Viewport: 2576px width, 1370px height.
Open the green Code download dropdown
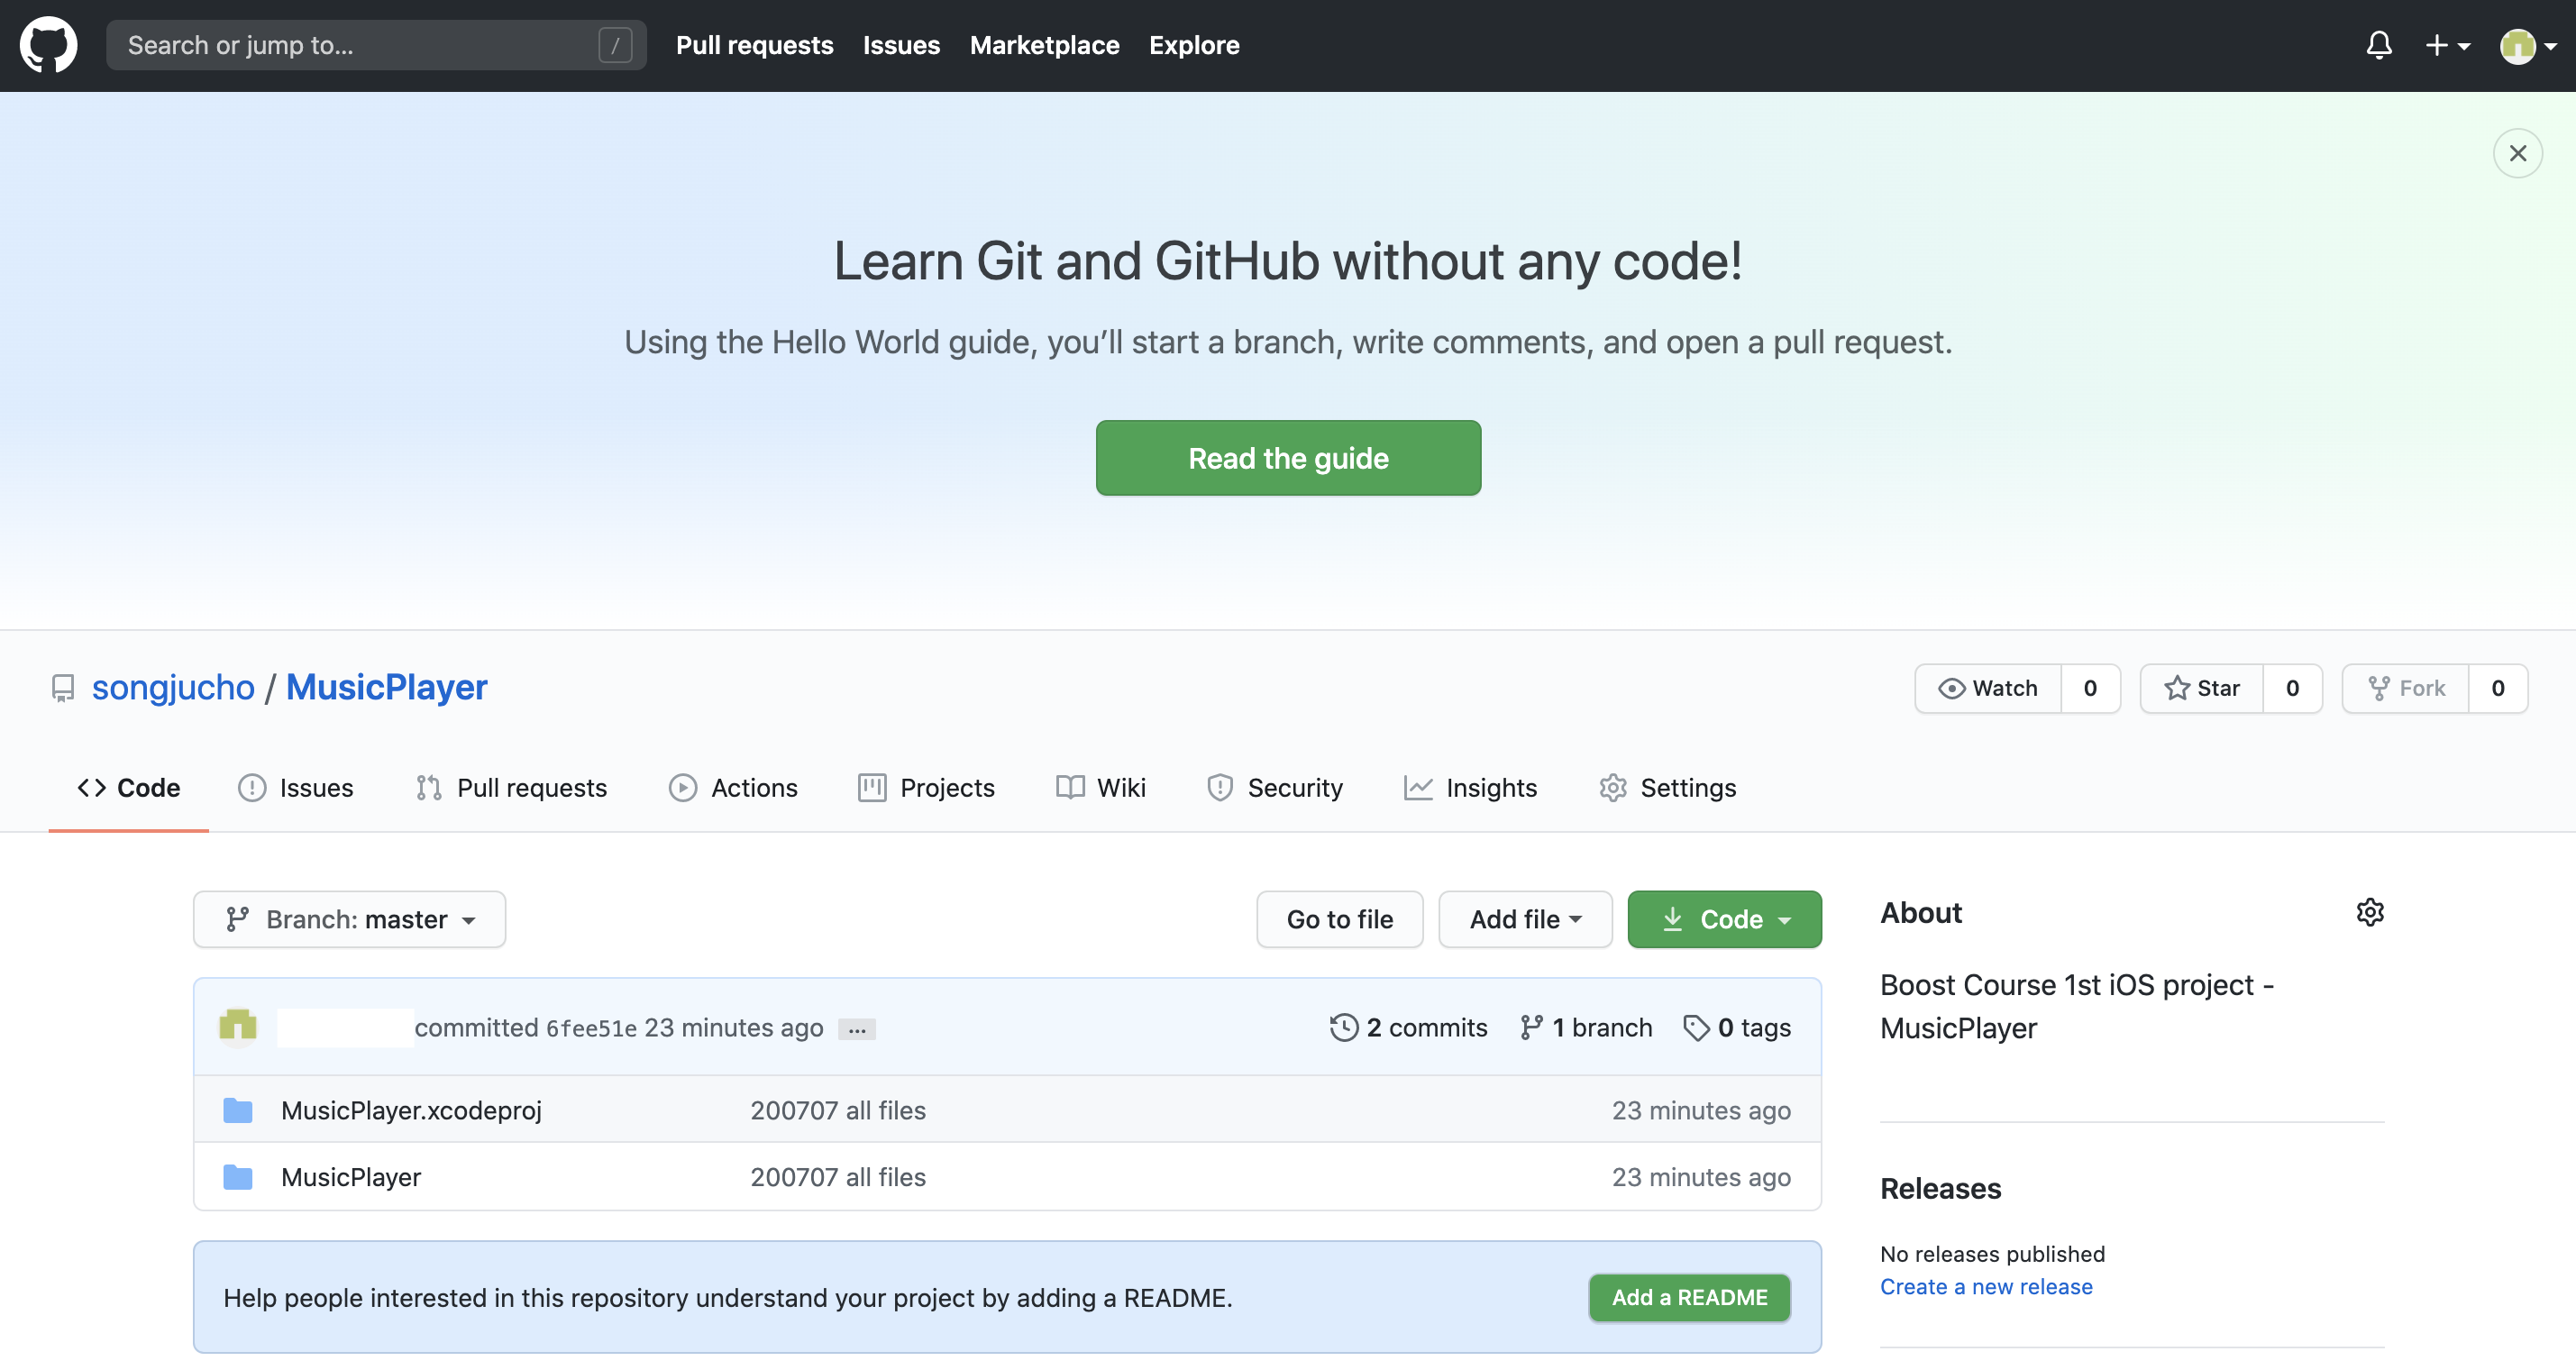click(x=1724, y=919)
